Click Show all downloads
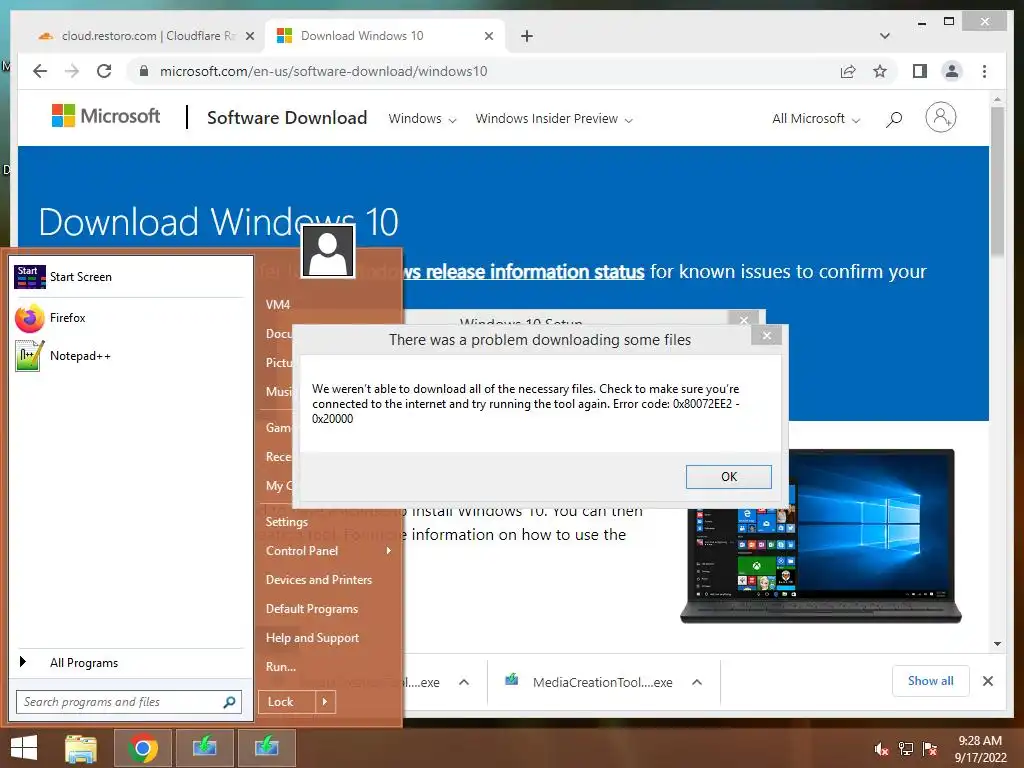 (x=931, y=681)
